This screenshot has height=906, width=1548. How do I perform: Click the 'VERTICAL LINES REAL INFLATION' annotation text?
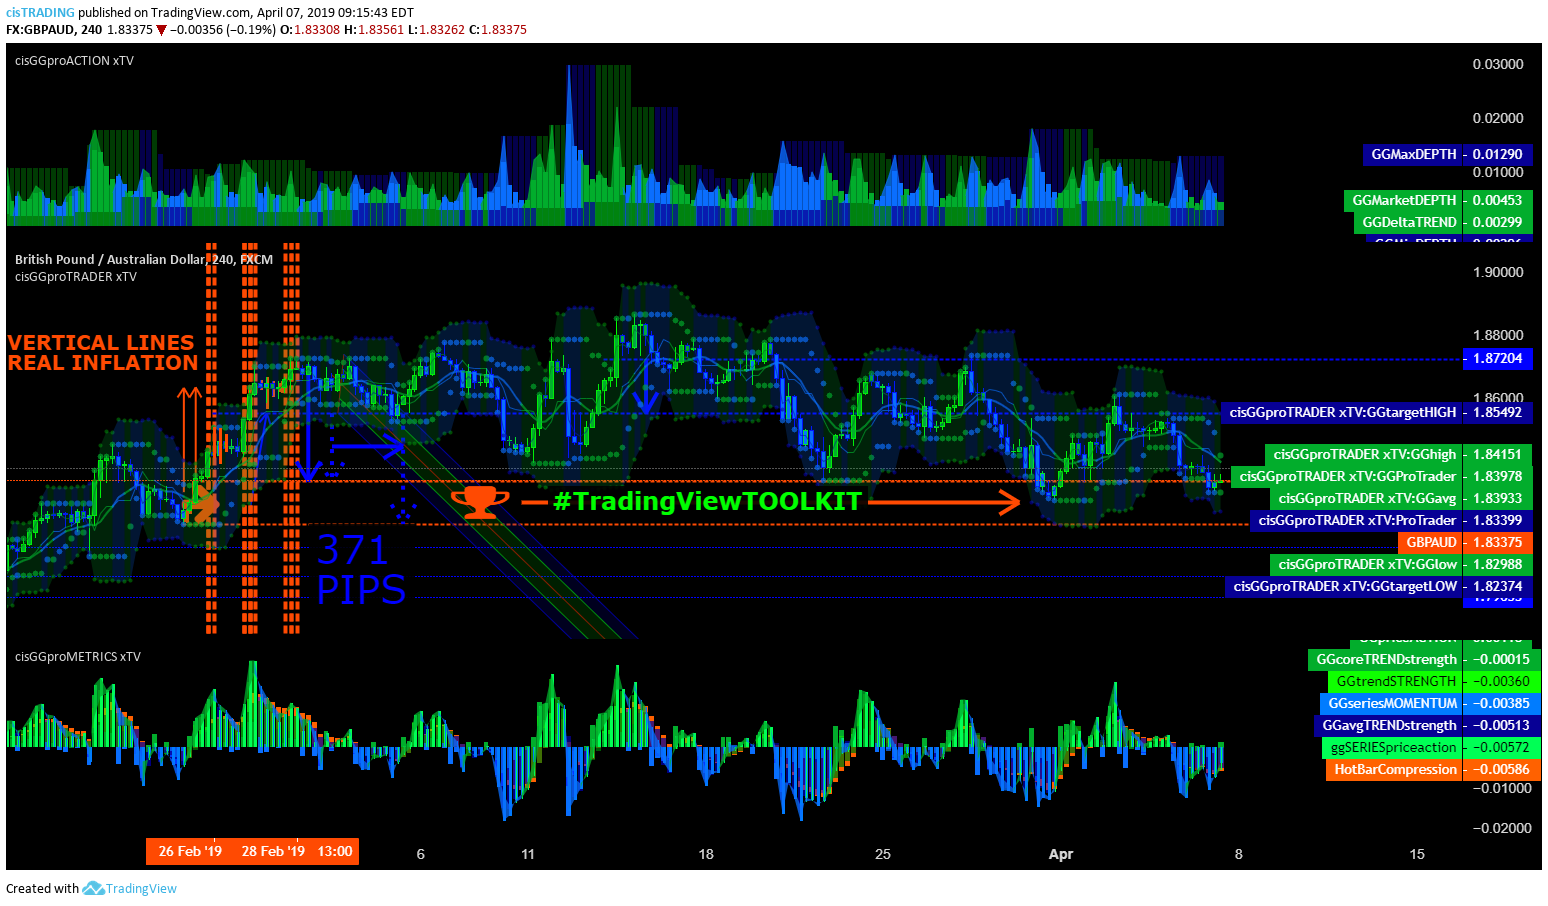(x=103, y=353)
